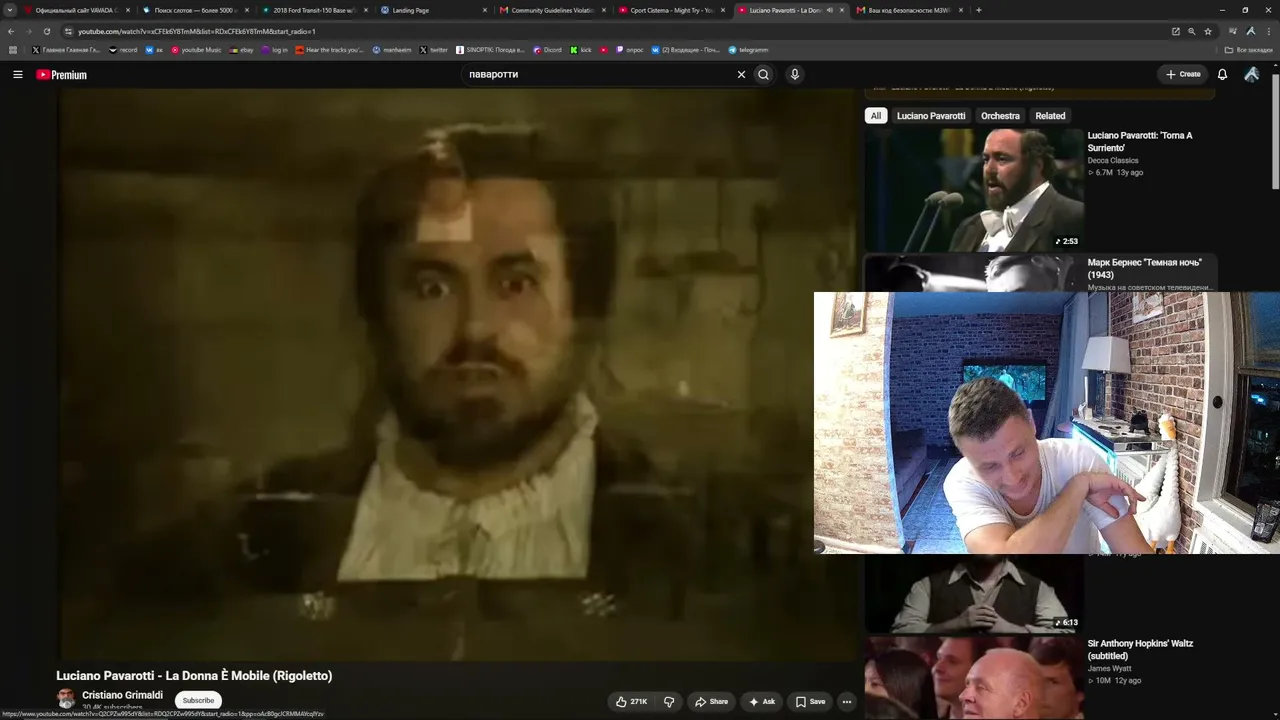Open the apps grid in bookmarks bar
This screenshot has height=720, width=1280.
pyautogui.click(x=13, y=49)
